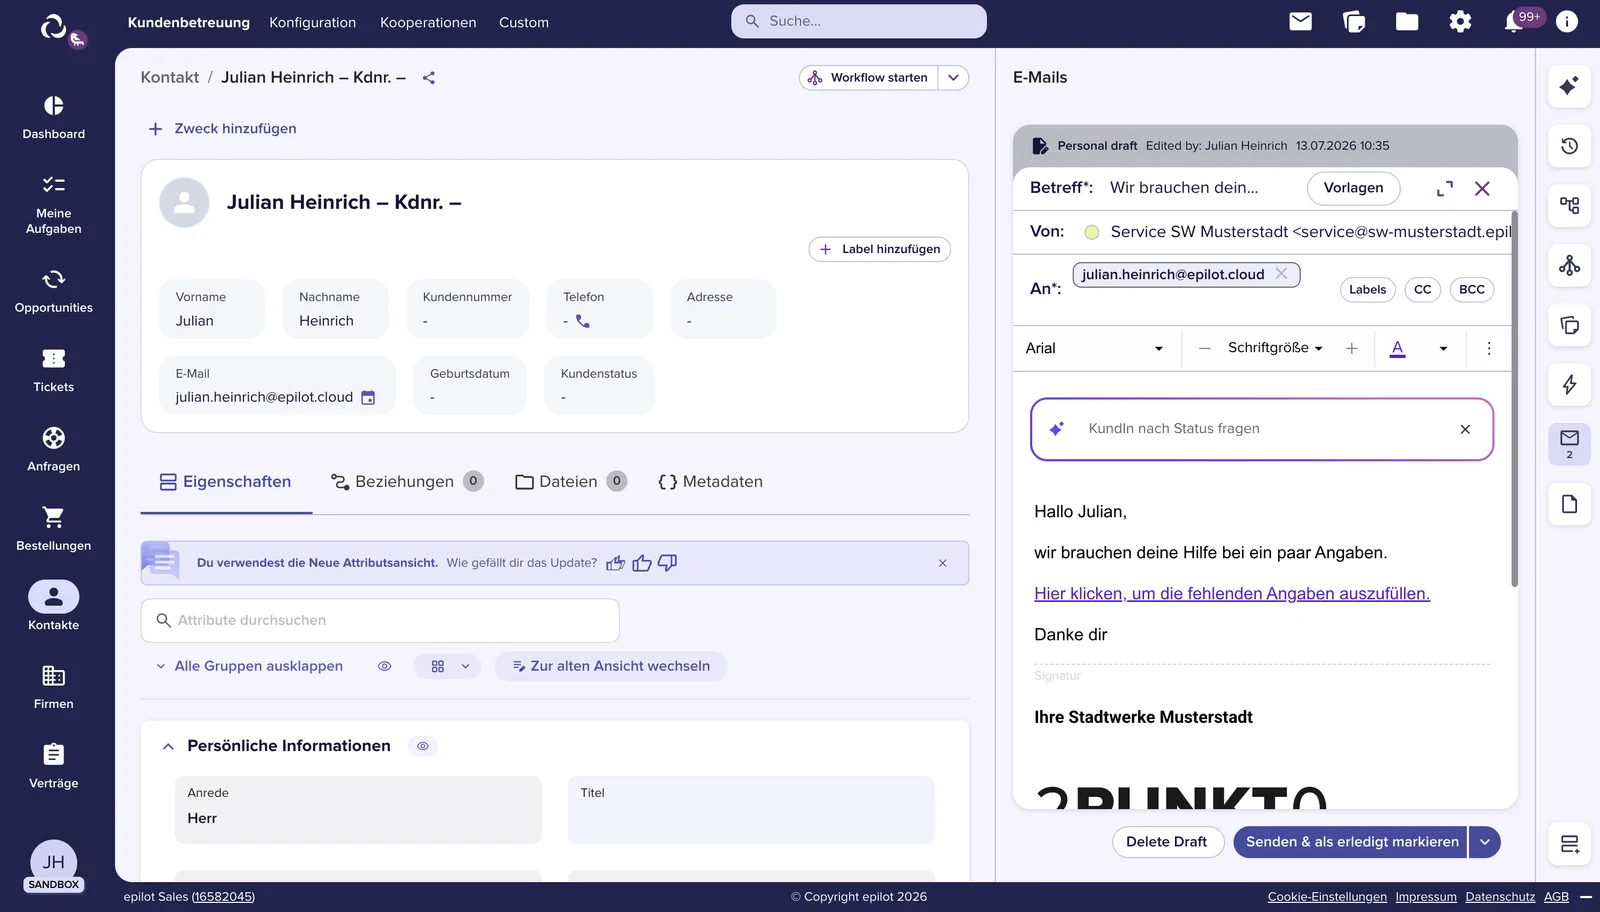The height and width of the screenshot is (912, 1600).
Task: Switch to the Metadaten tab
Action: pos(710,482)
